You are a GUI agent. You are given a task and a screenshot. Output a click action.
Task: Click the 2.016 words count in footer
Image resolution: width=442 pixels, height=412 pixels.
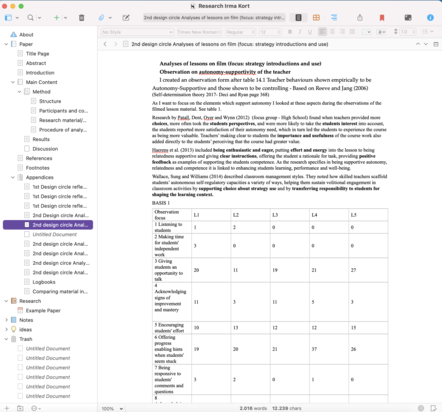pos(253,408)
